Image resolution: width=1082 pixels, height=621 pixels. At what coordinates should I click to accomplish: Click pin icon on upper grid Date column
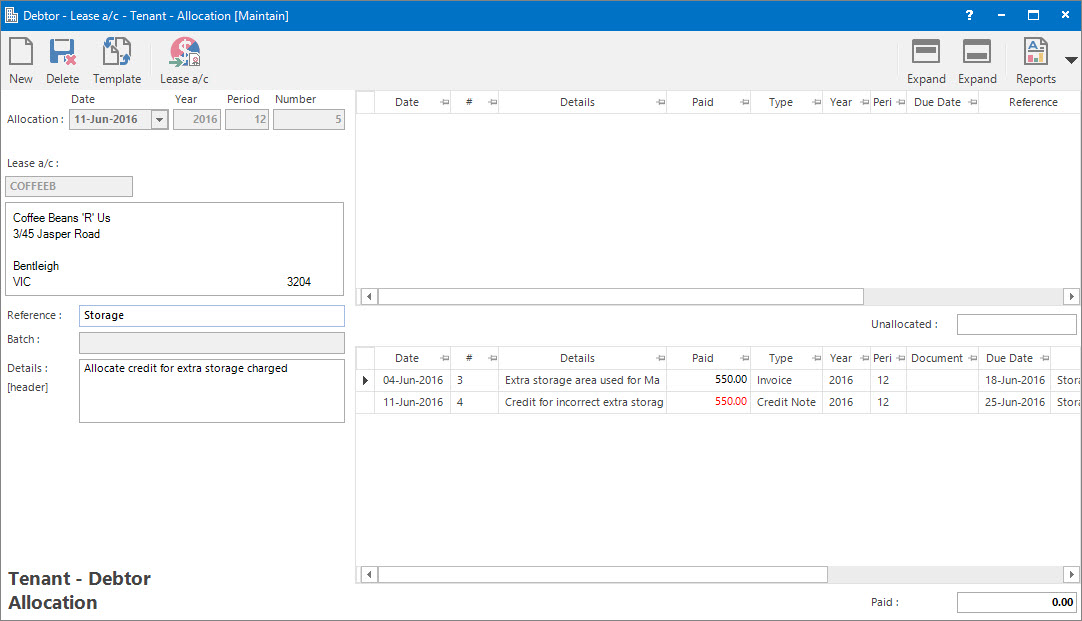[444, 102]
